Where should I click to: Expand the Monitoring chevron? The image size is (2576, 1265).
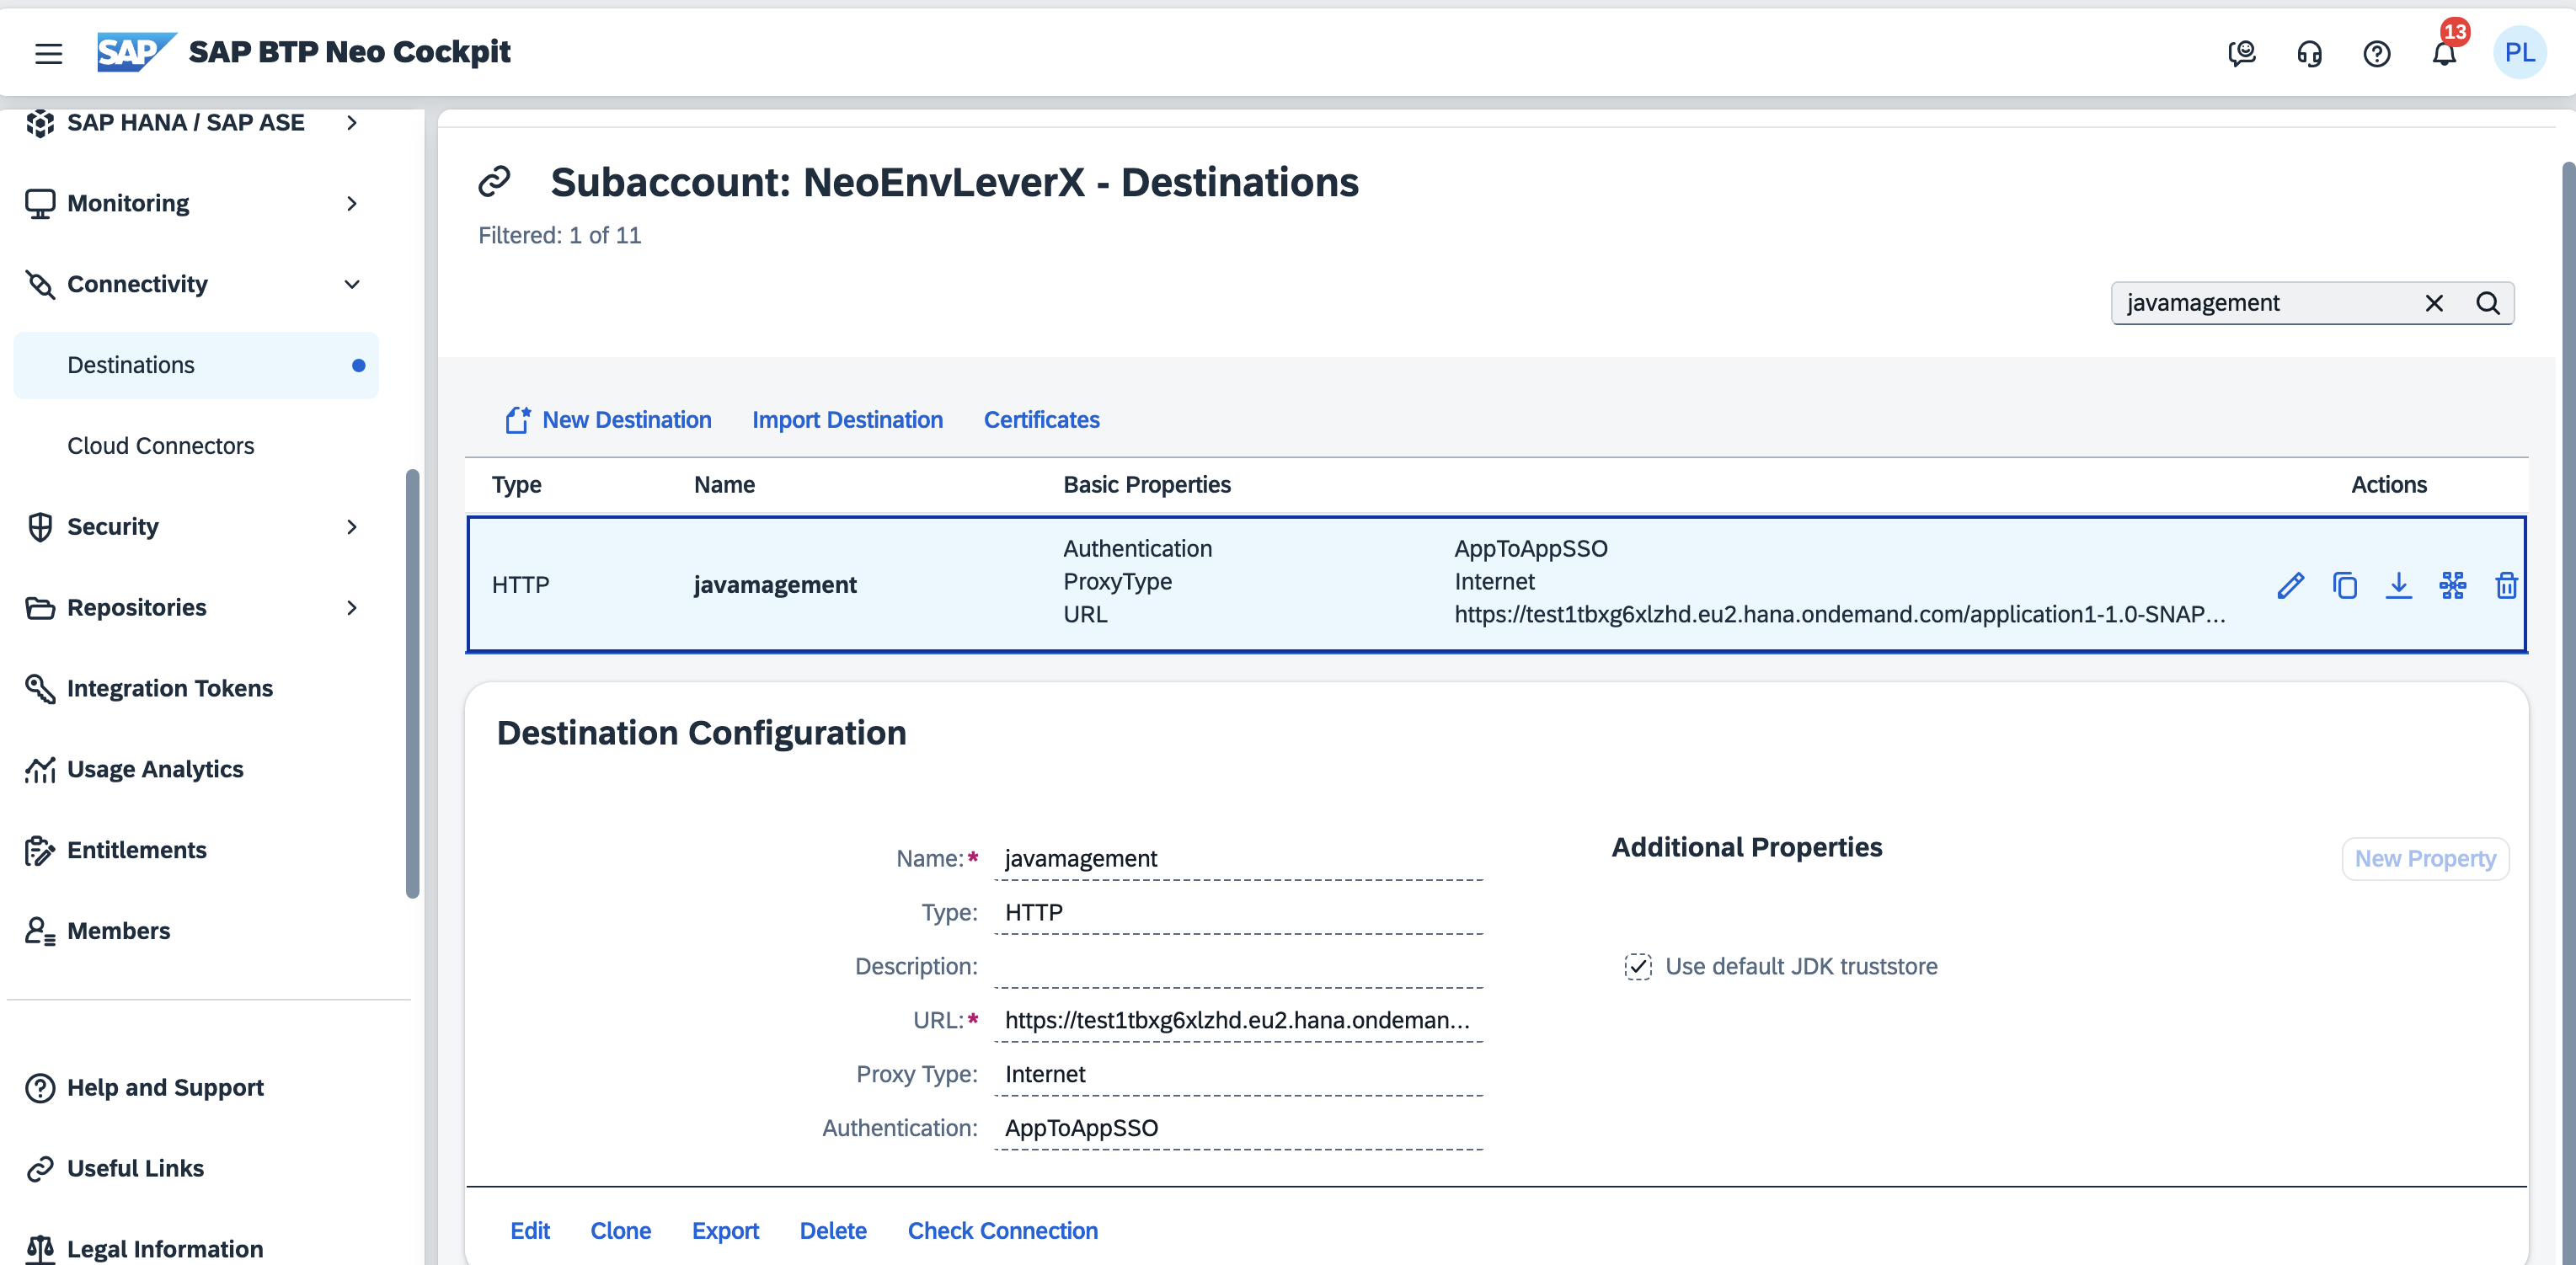(x=352, y=204)
